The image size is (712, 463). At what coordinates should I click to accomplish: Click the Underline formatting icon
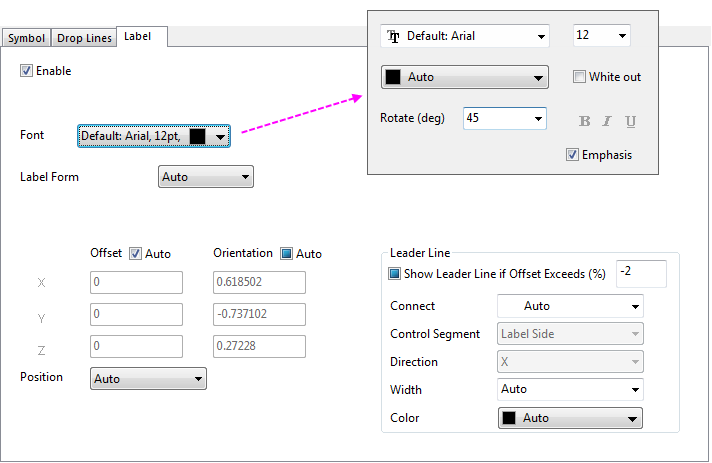pos(630,121)
